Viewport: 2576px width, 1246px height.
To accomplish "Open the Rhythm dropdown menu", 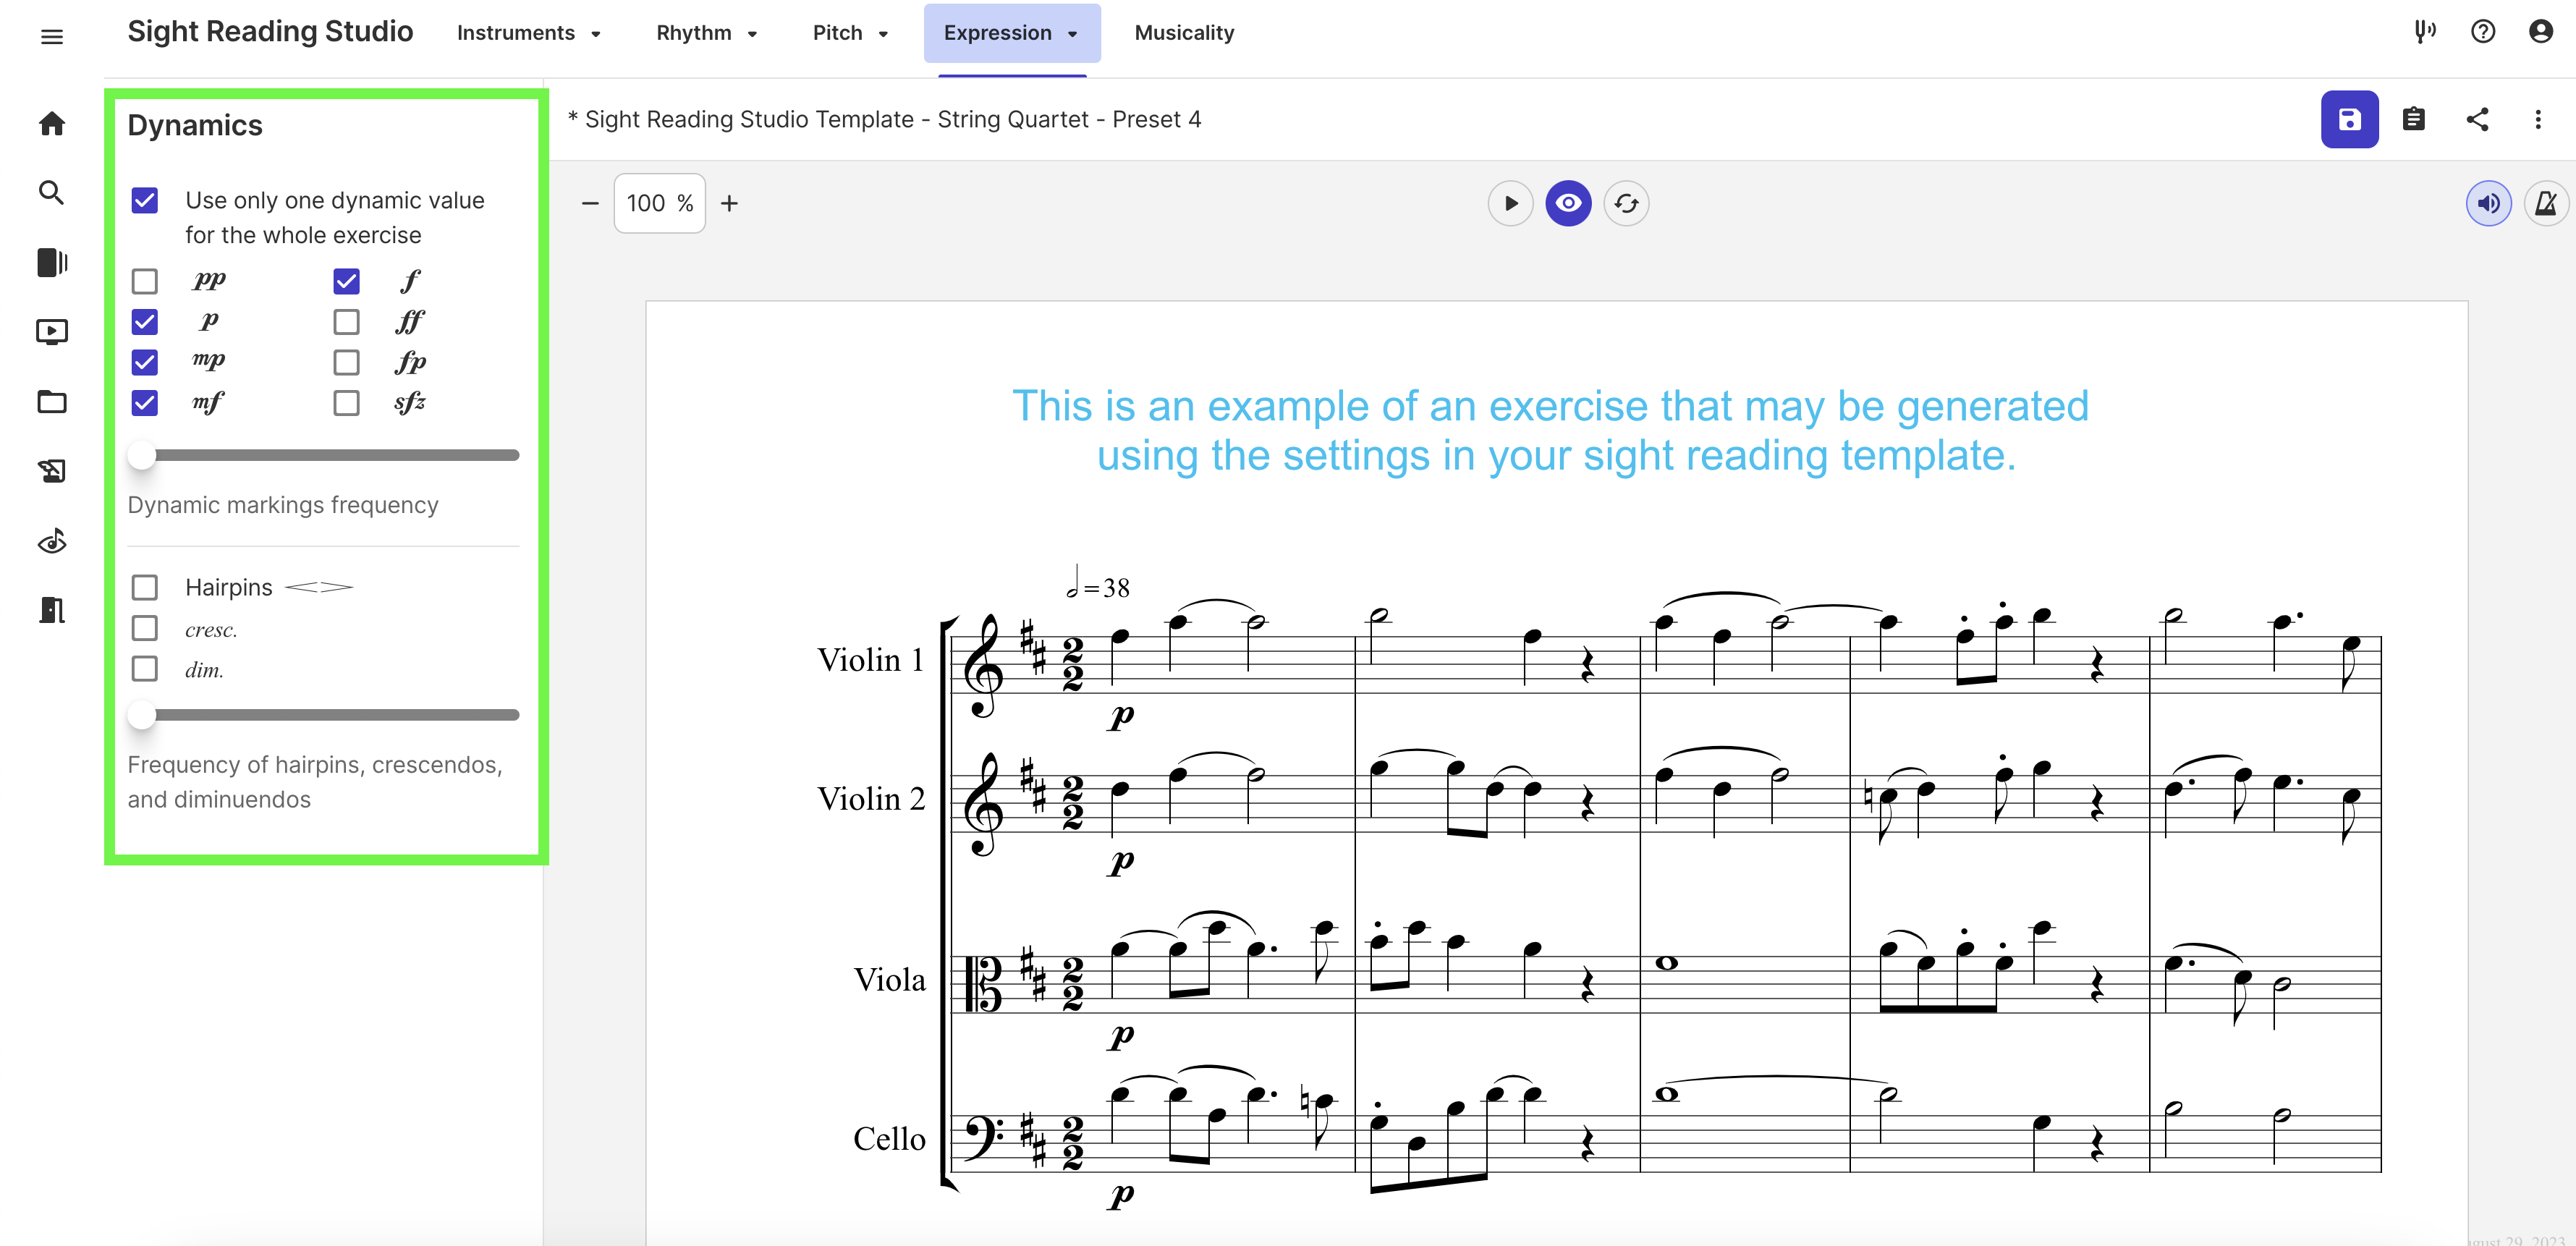I will point(706,33).
